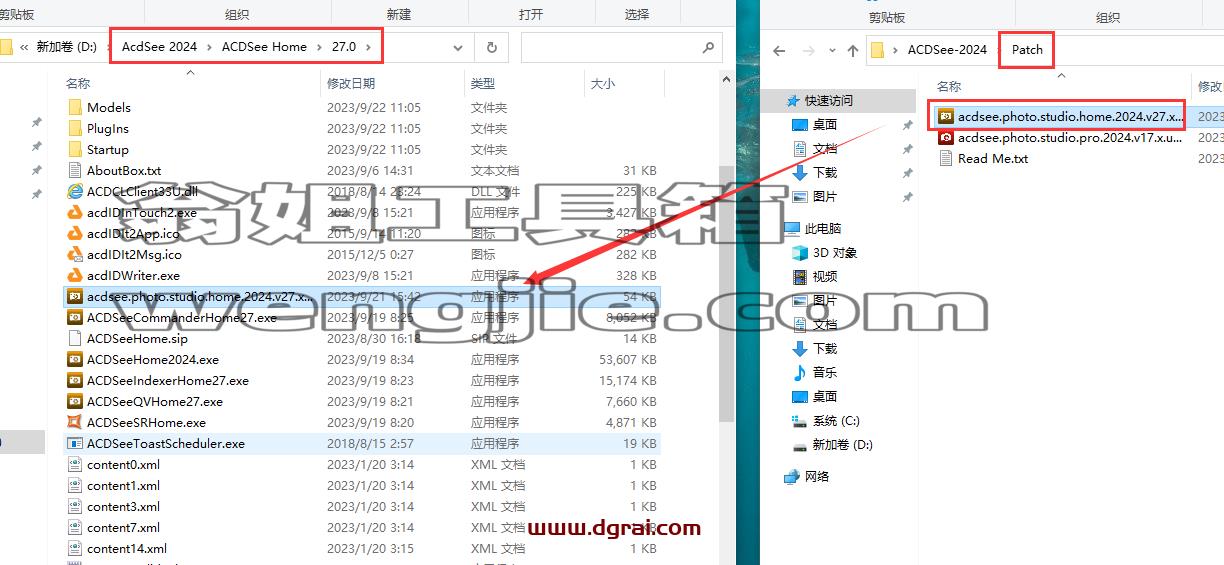Click the Models folder icon
This screenshot has height=565, width=1224.
[74, 107]
